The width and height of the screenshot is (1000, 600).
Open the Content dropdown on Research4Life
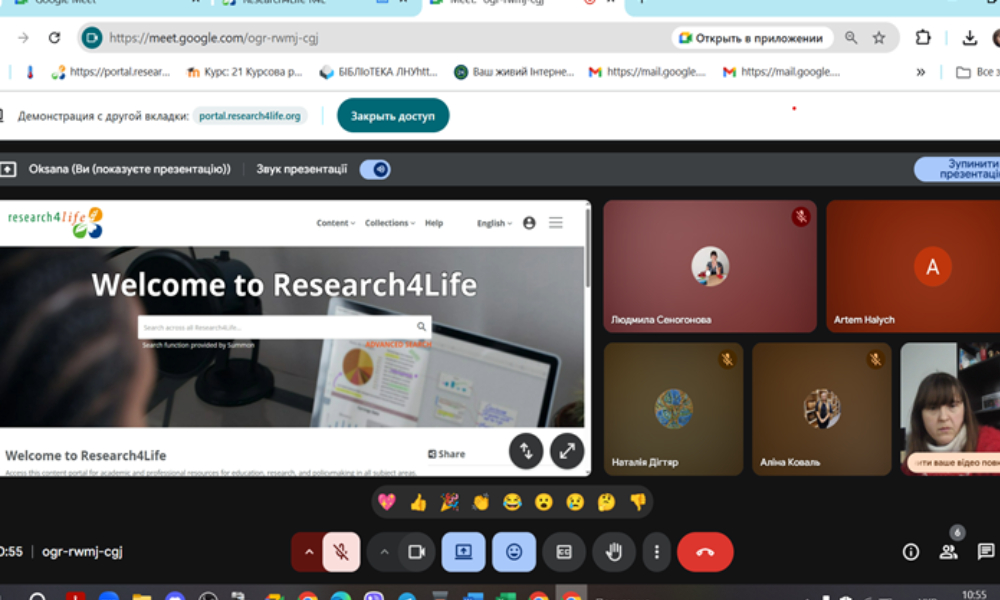[x=335, y=223]
